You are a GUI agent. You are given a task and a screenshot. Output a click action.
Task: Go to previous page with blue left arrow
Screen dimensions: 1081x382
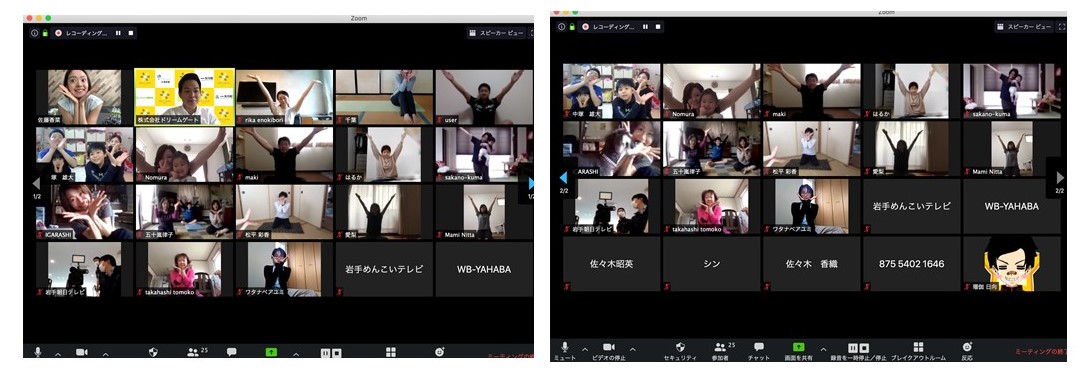click(x=563, y=179)
